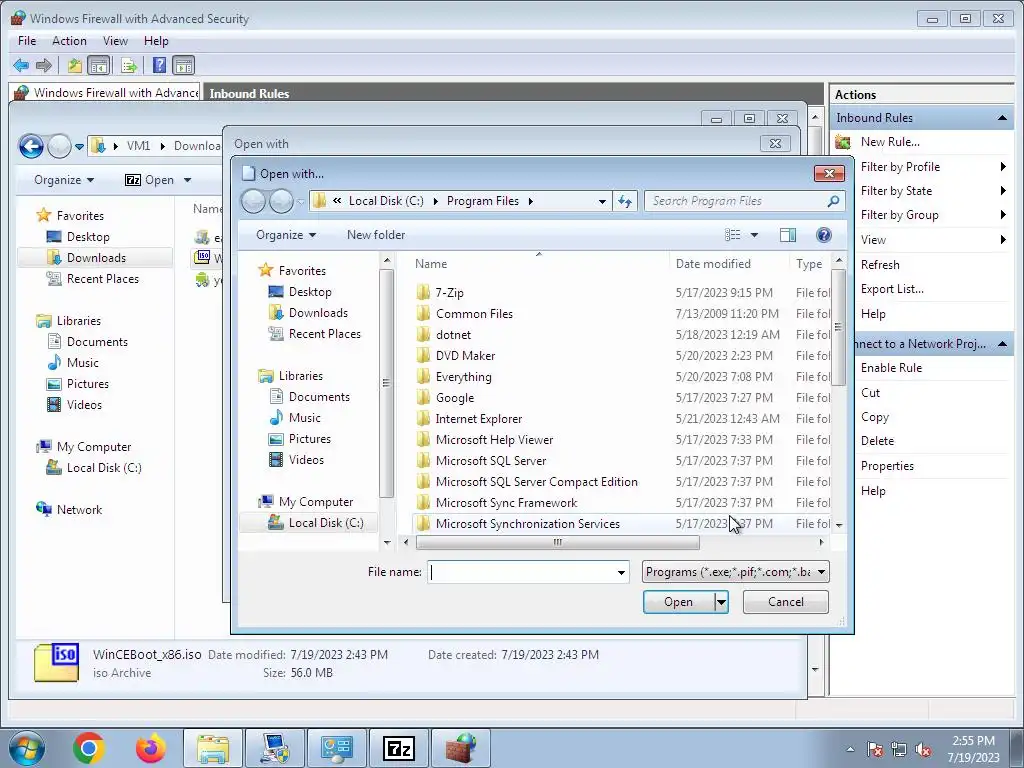1024x768 pixels.
Task: Click the search magnifier in Search Program Files
Action: click(x=833, y=201)
